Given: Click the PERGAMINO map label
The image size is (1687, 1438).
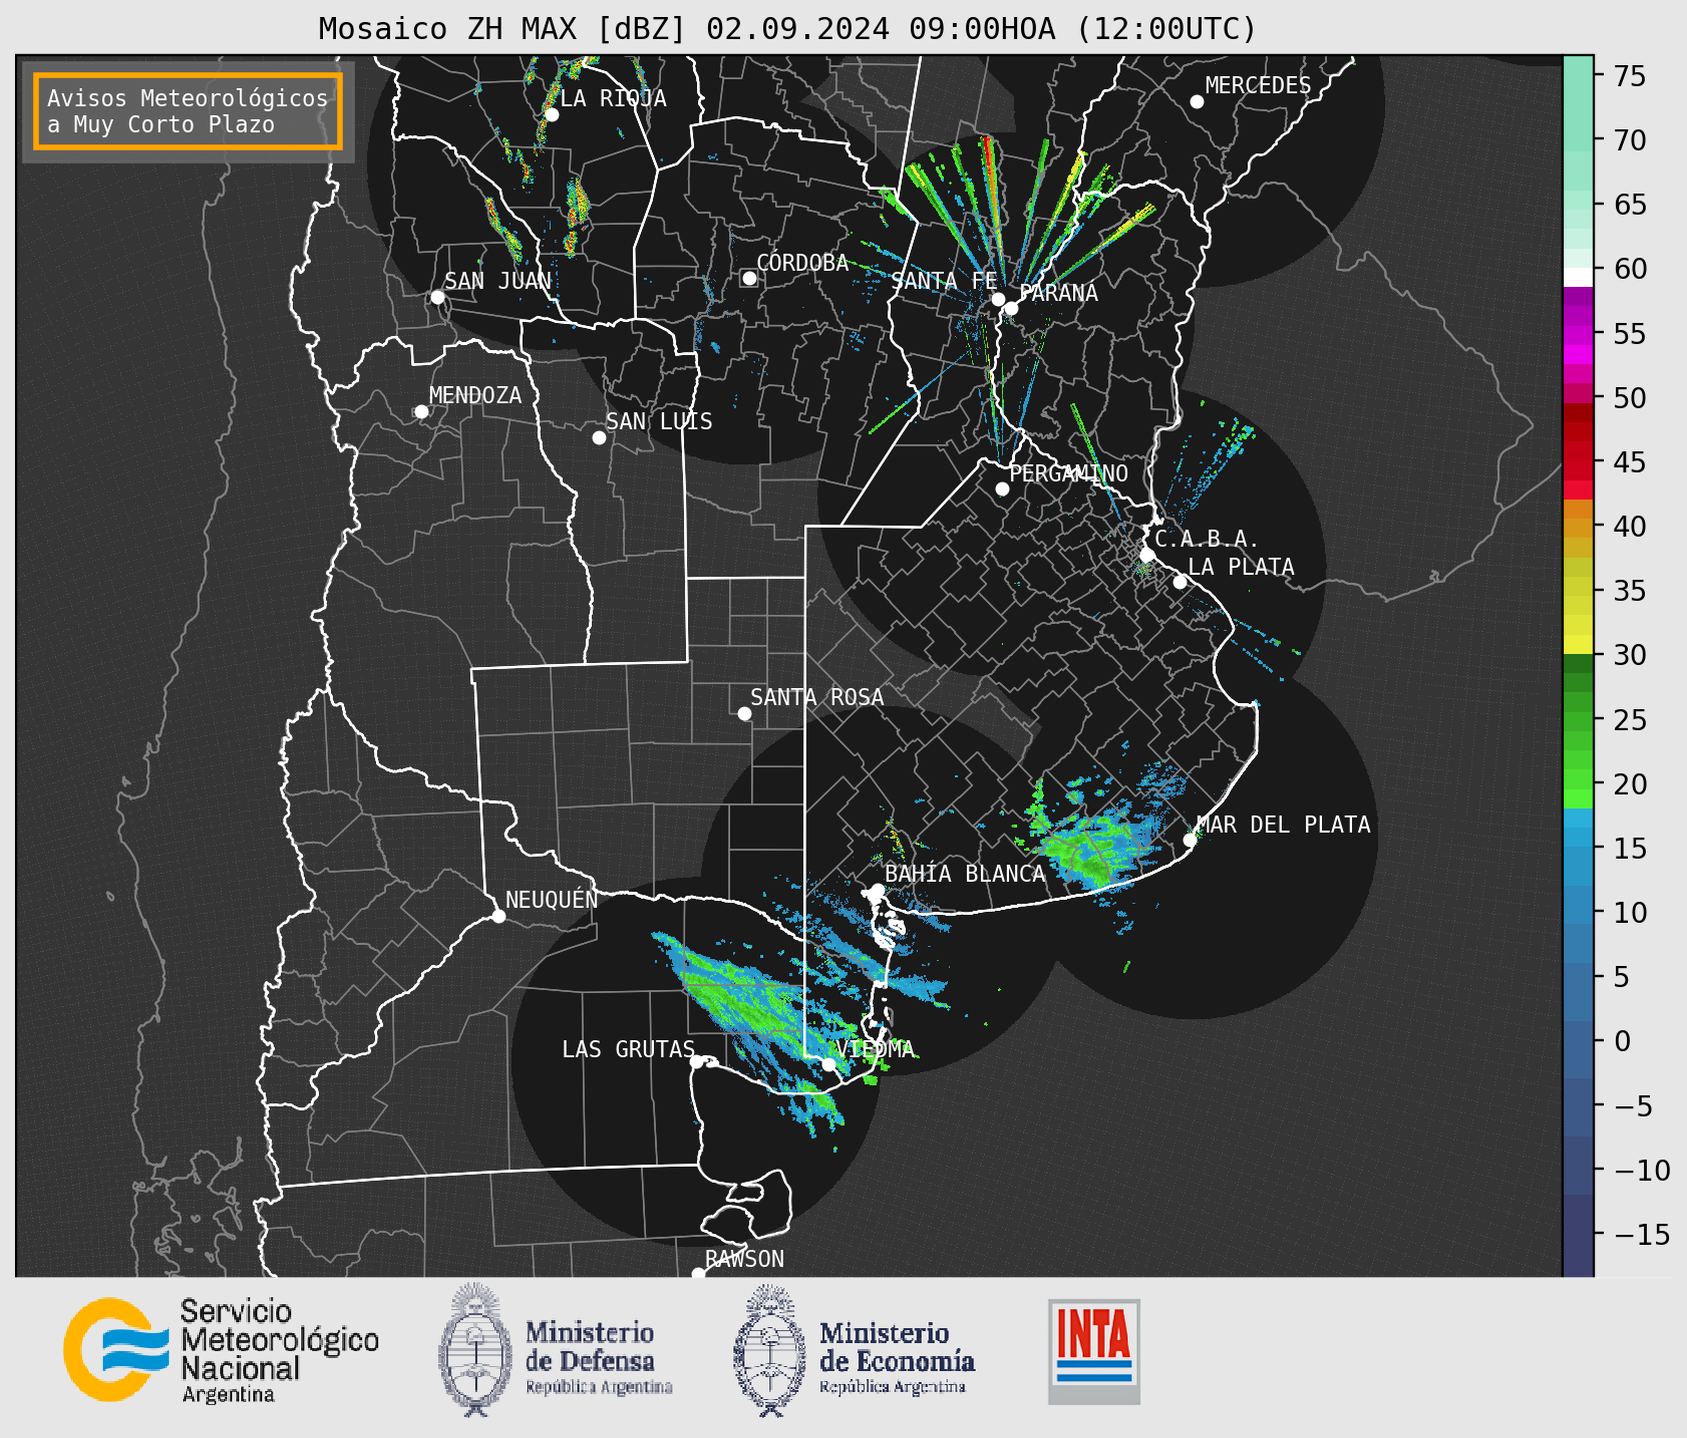Looking at the screenshot, I should point(1069,473).
